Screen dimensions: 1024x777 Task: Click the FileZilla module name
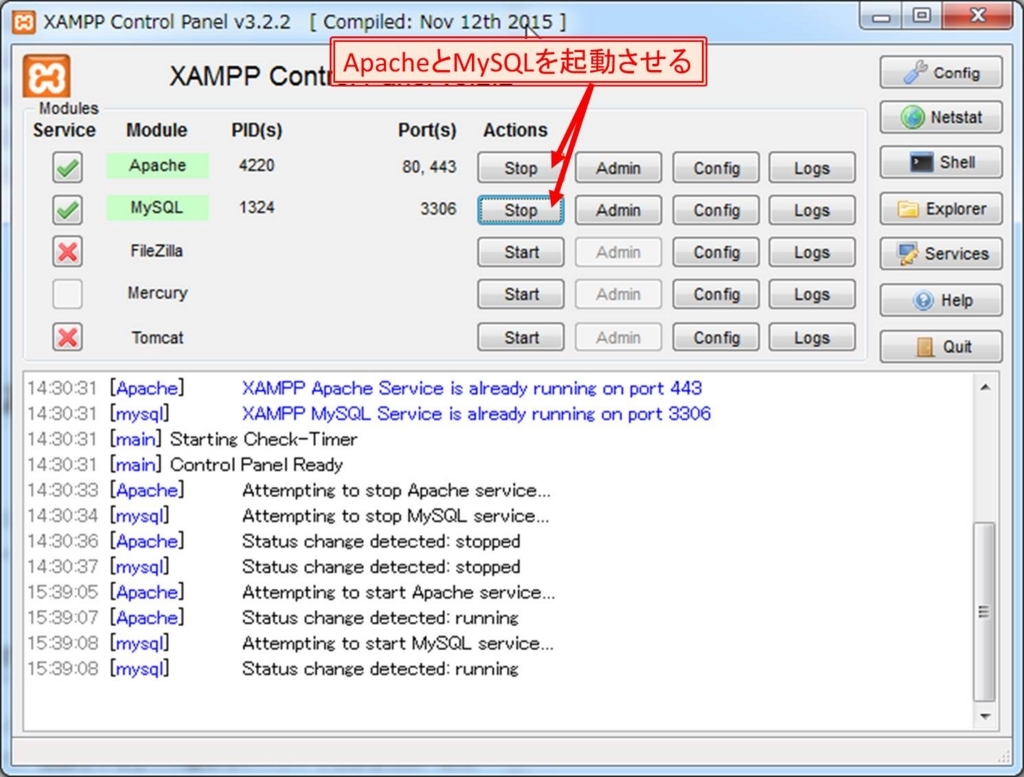(157, 251)
